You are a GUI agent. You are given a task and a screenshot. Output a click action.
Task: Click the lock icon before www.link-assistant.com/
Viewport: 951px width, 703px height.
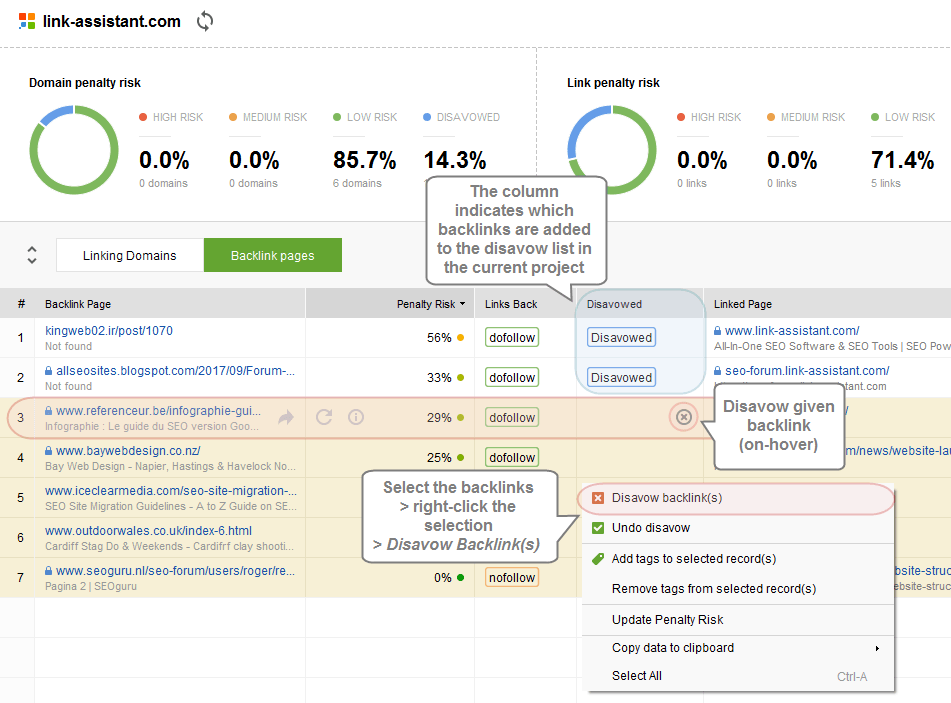(x=717, y=331)
